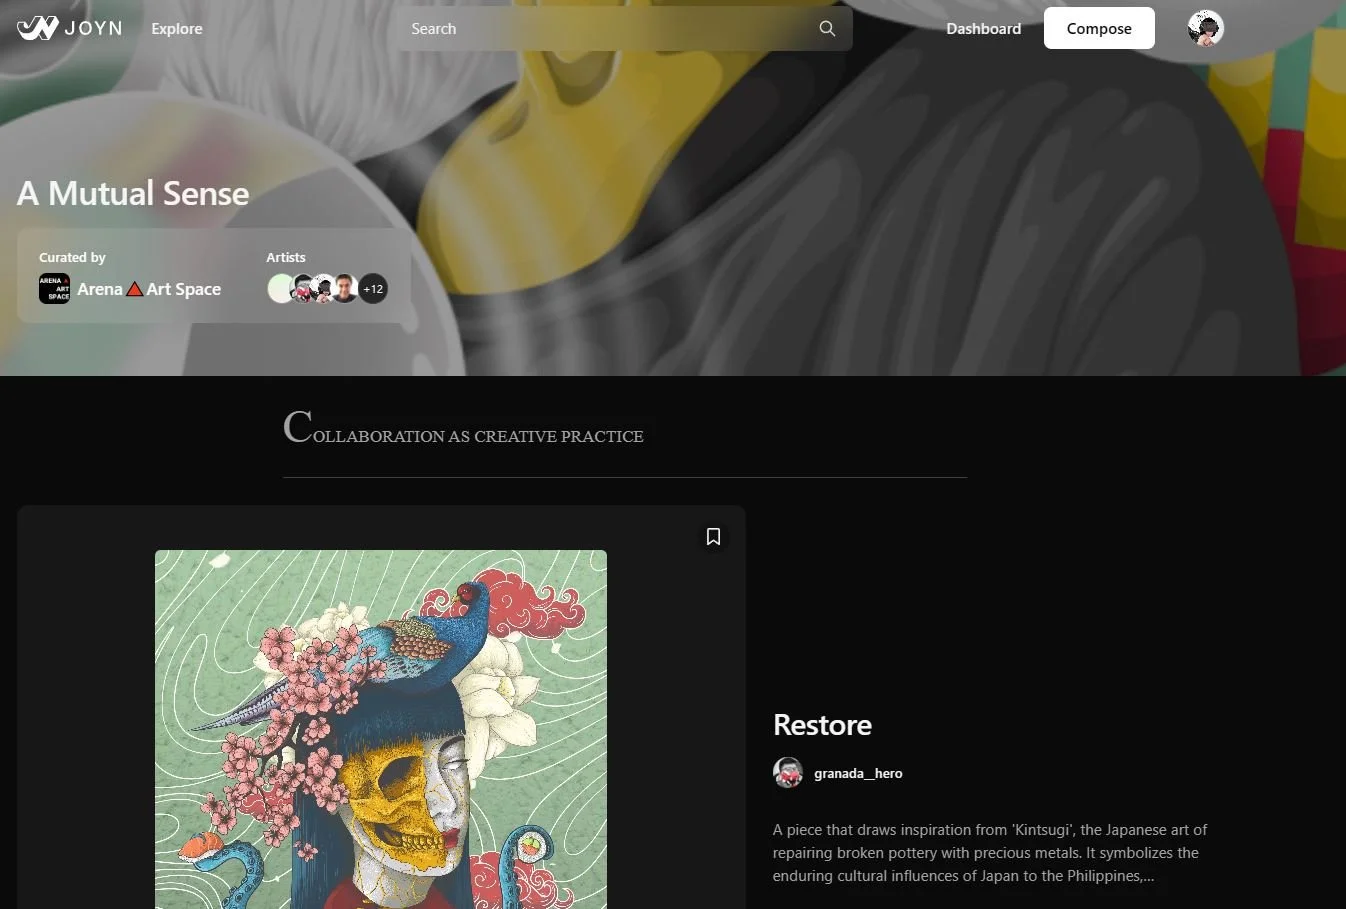
Task: Expand truncated Restore description at the ellipsis
Action: click(1148, 876)
